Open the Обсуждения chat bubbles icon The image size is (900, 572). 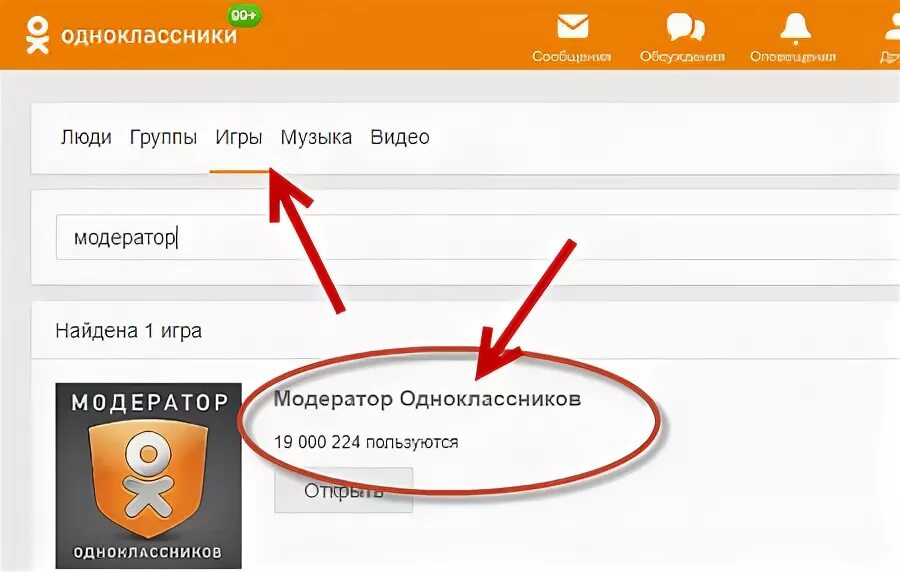[x=684, y=27]
